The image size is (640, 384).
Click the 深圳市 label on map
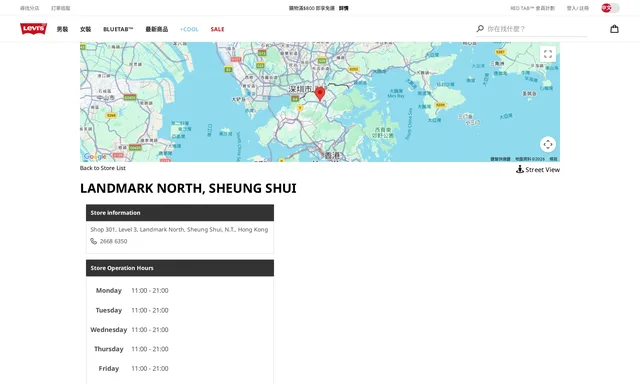(300, 89)
